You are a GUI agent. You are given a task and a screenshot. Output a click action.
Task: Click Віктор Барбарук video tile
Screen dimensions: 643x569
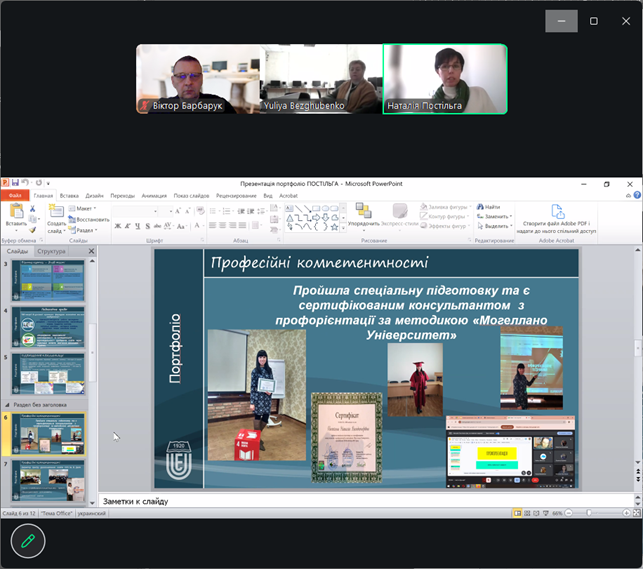198,79
